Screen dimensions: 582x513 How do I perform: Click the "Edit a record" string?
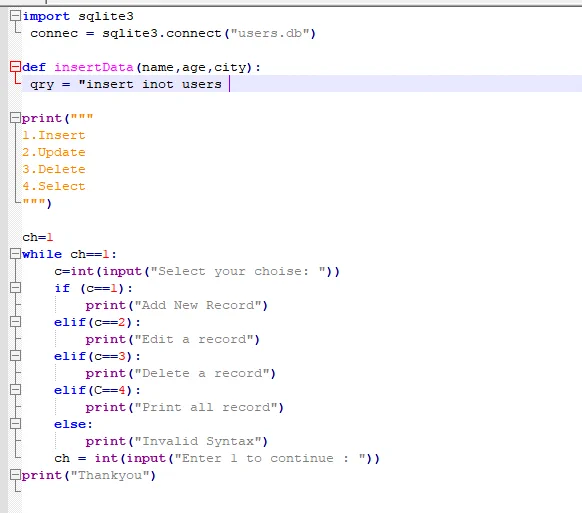coord(194,339)
